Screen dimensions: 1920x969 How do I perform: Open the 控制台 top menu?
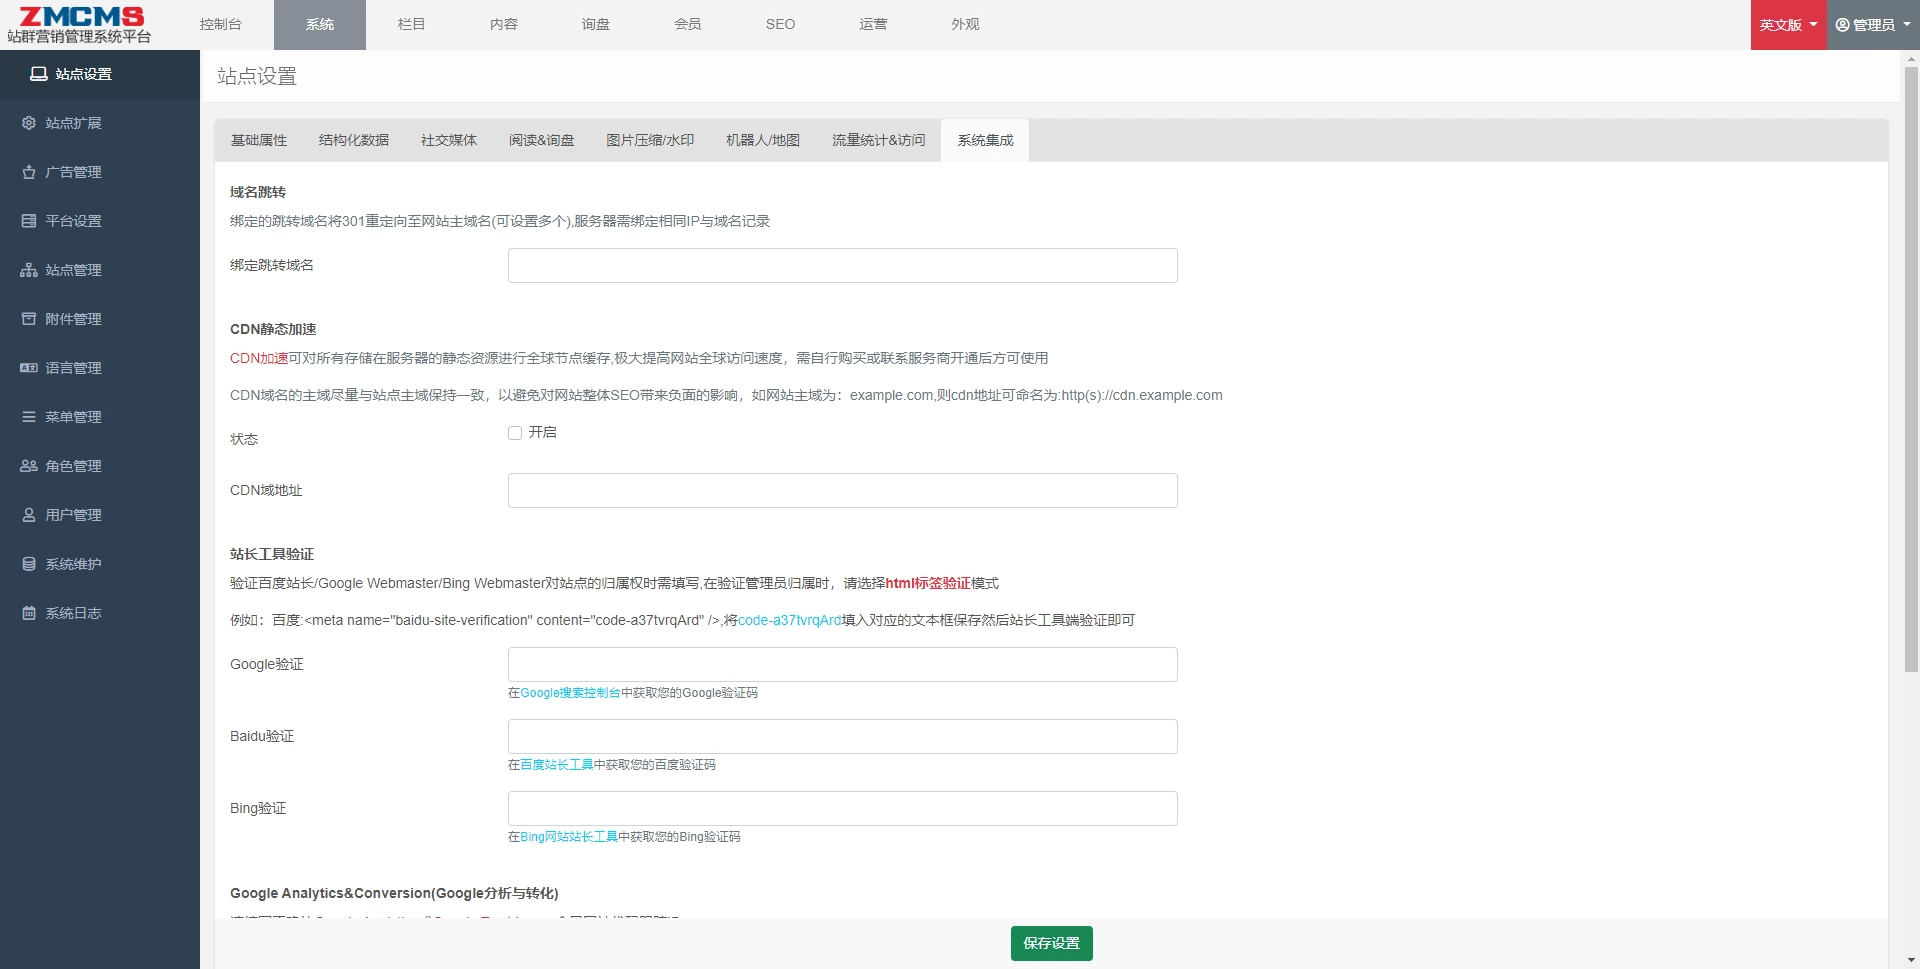tap(220, 24)
